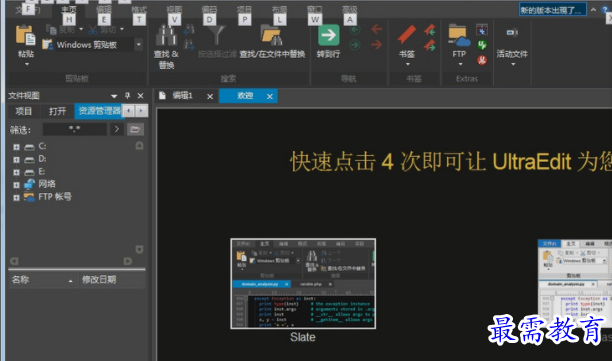Open the Bookmark dropdown arrow
The height and width of the screenshot is (361, 612).
(x=407, y=64)
